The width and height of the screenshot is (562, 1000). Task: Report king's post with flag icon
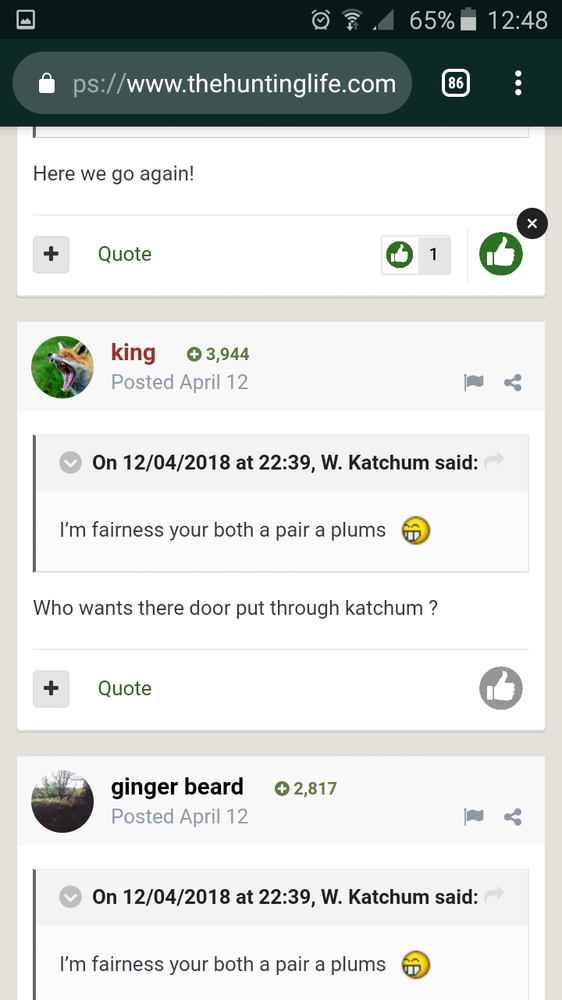[x=473, y=383]
